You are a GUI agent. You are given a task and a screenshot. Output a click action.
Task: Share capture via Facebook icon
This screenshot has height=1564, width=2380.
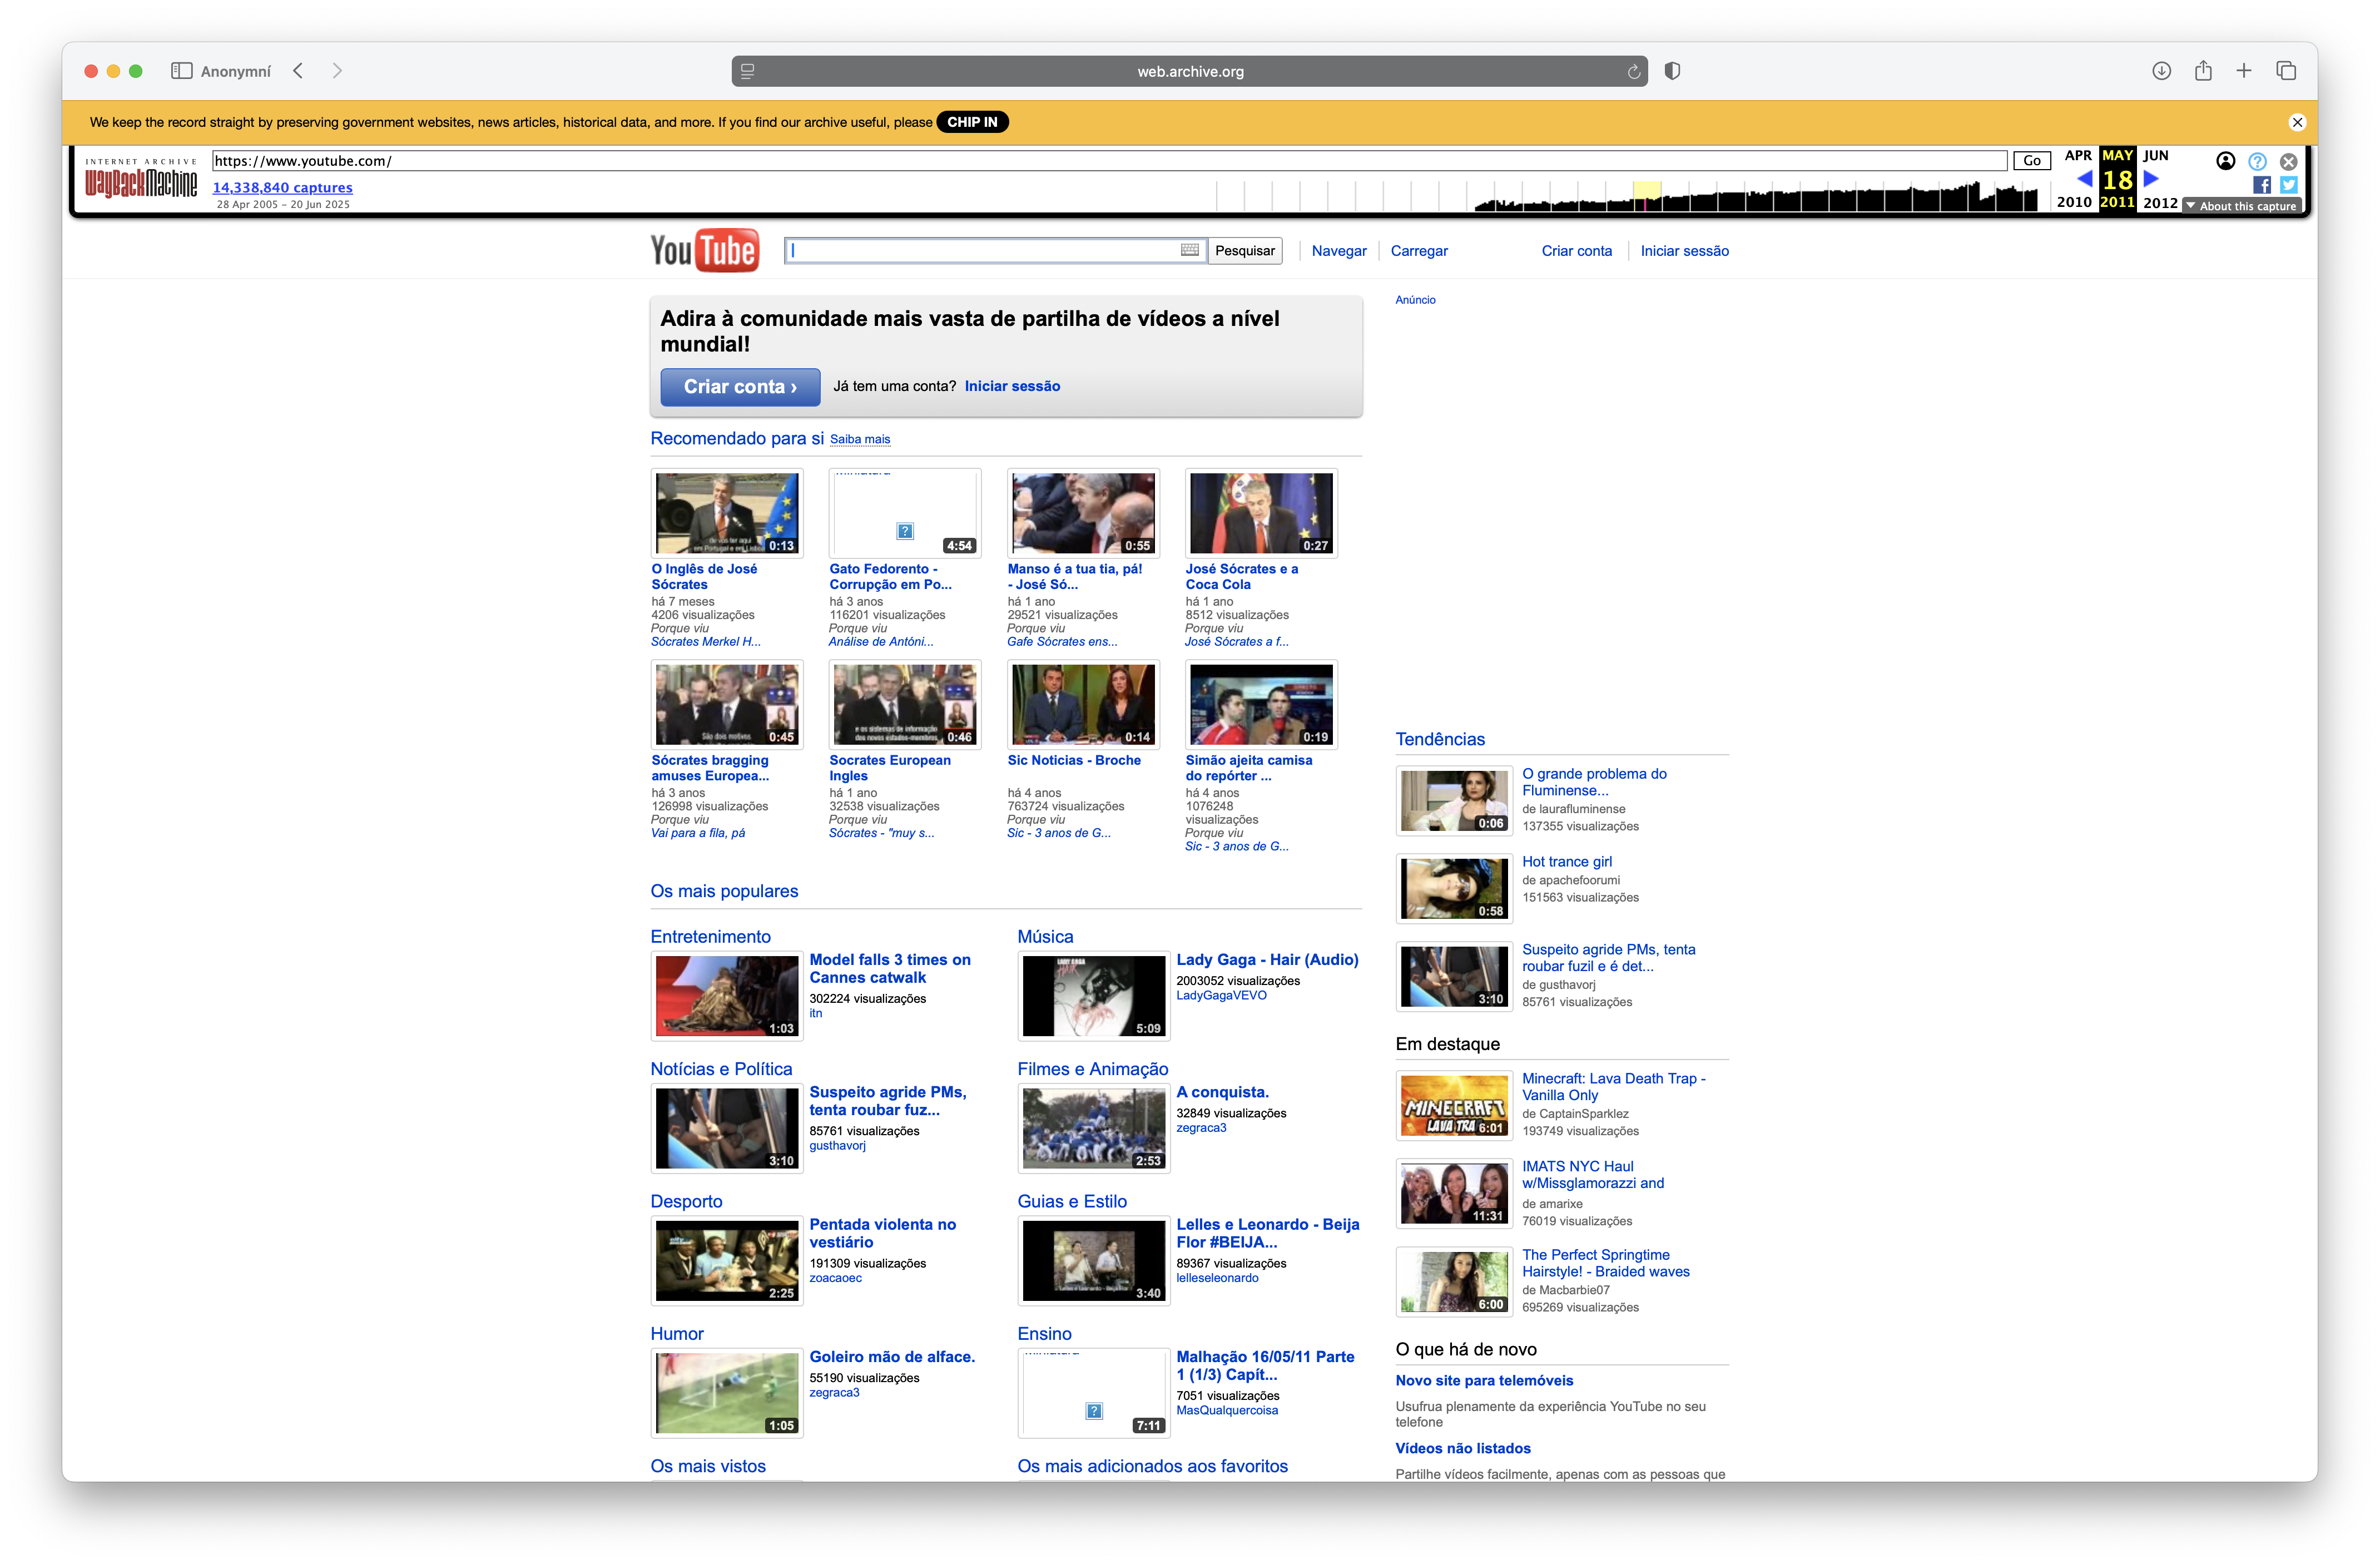tap(2261, 185)
